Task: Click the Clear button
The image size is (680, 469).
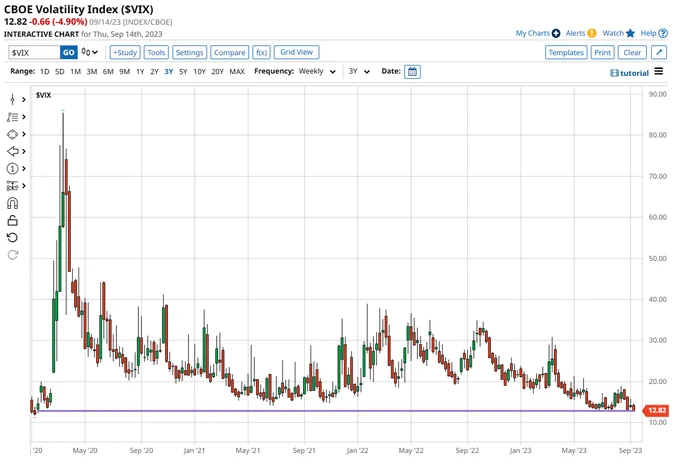Action: click(x=632, y=52)
